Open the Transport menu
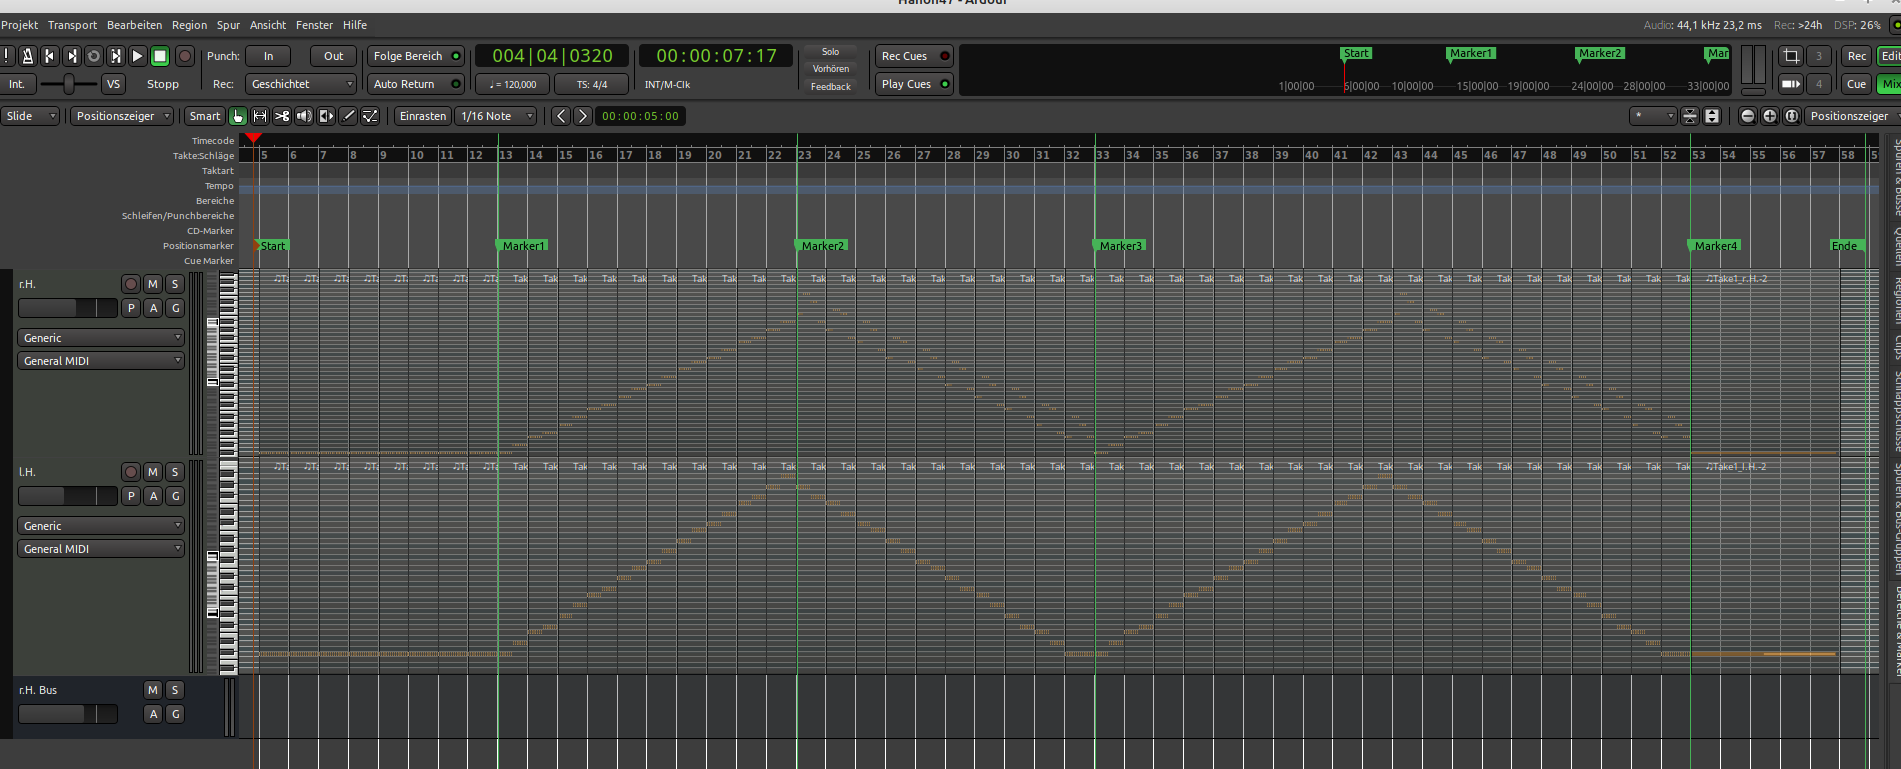1901x769 pixels. [72, 25]
